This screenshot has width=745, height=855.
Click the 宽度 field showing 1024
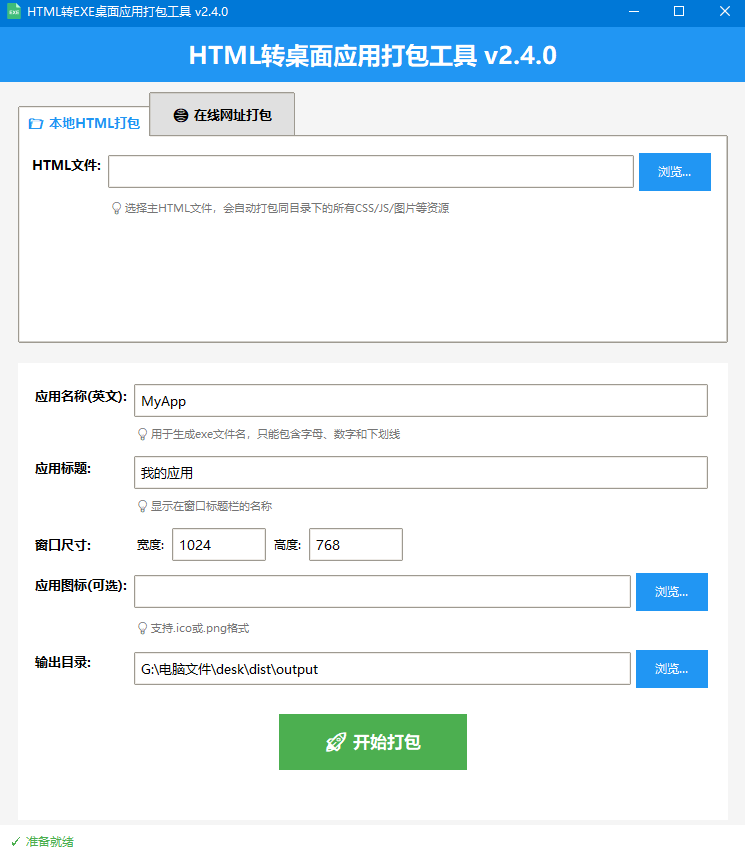pos(218,545)
